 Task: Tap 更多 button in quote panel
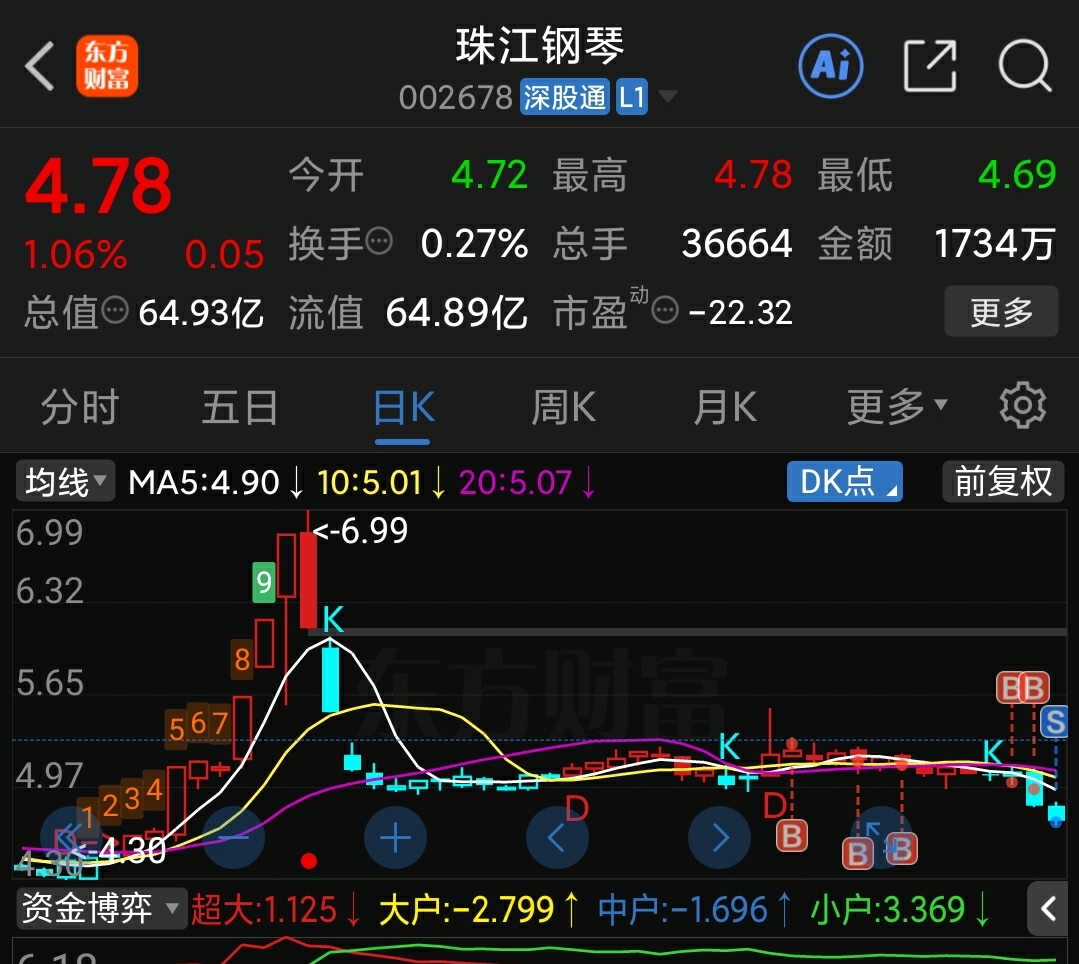click(x=1001, y=311)
